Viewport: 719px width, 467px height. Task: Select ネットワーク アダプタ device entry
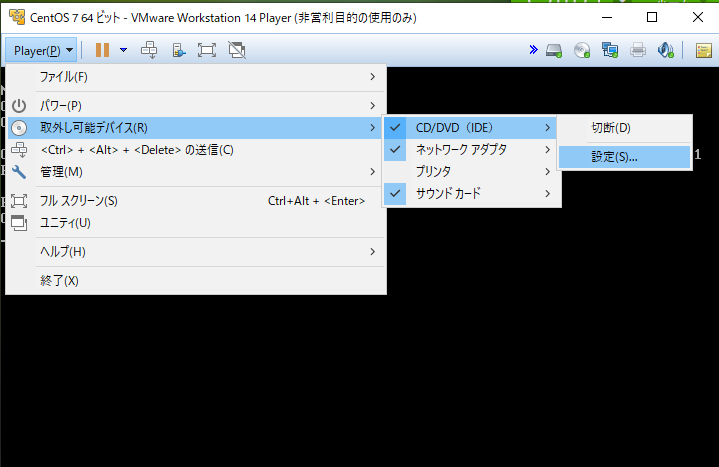pyautogui.click(x=472, y=150)
